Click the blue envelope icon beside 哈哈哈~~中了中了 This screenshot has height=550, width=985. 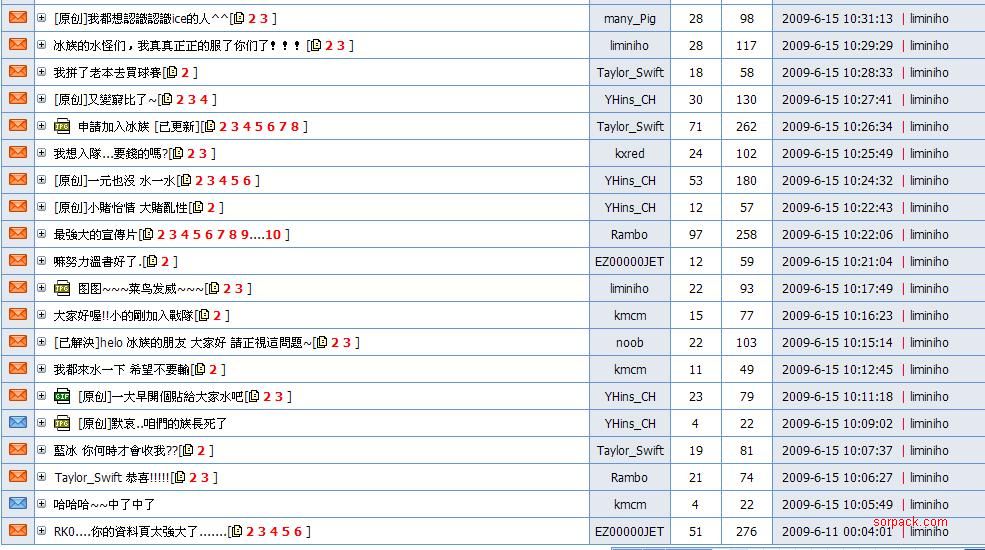[x=17, y=504]
